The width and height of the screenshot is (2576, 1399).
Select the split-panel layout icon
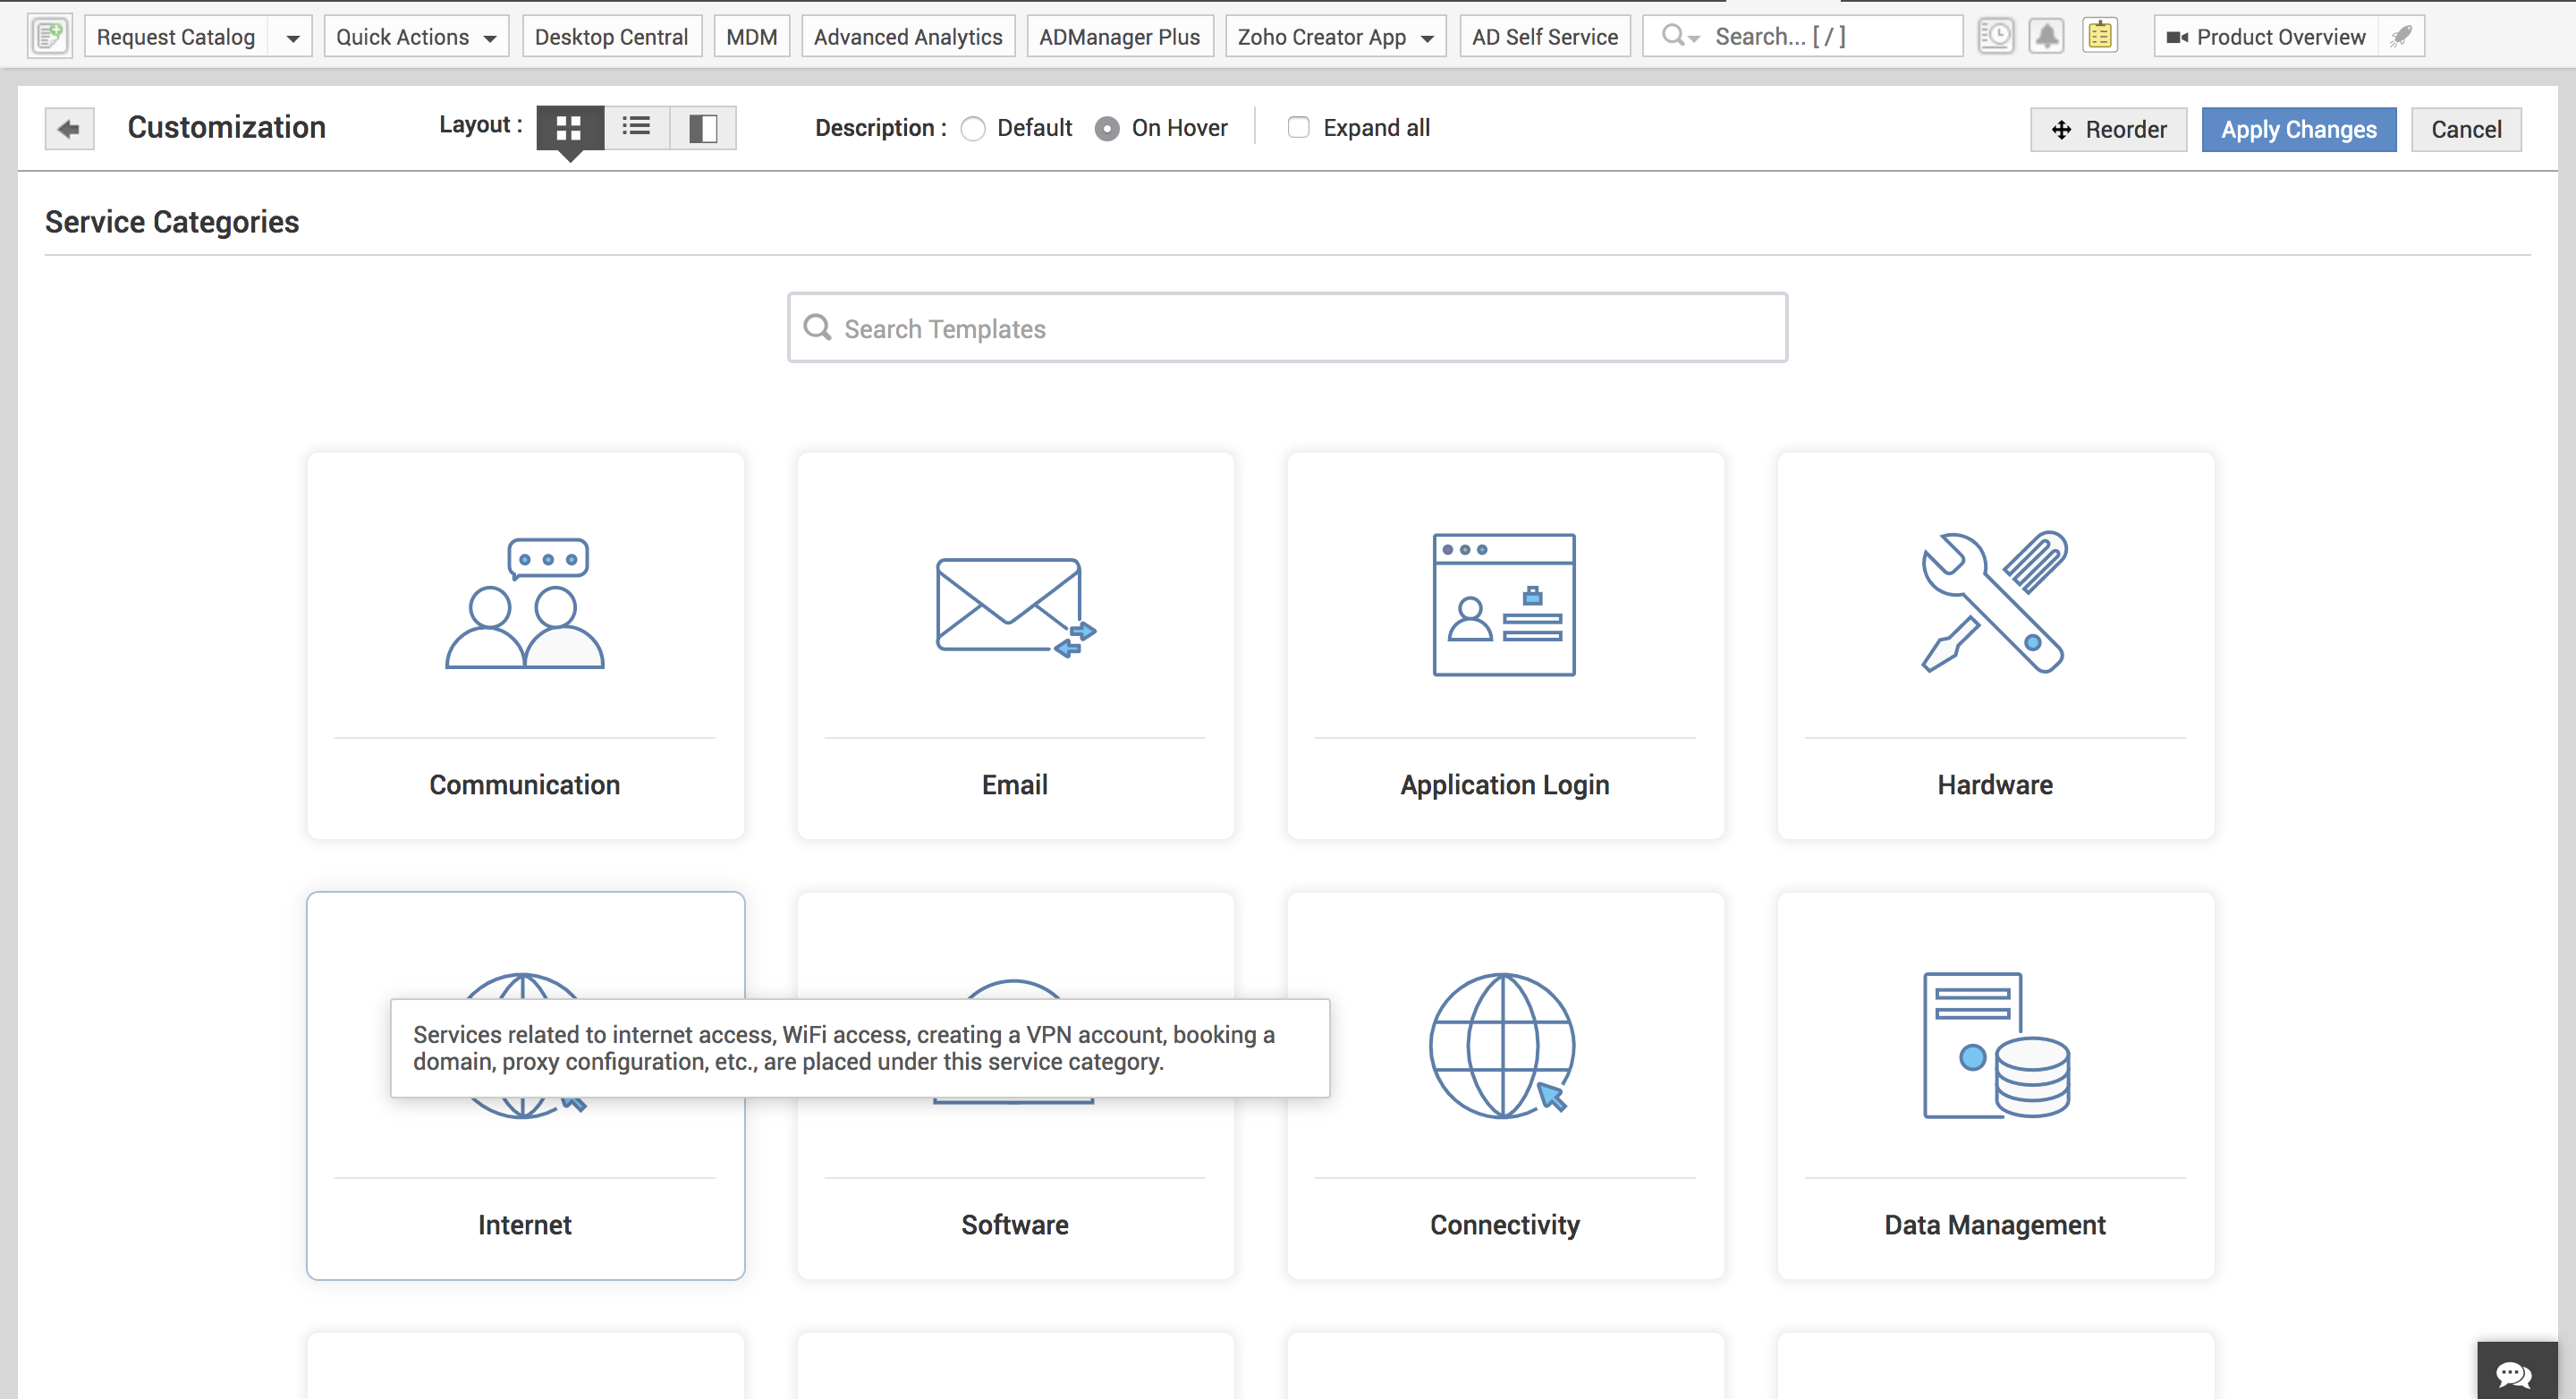pyautogui.click(x=703, y=128)
